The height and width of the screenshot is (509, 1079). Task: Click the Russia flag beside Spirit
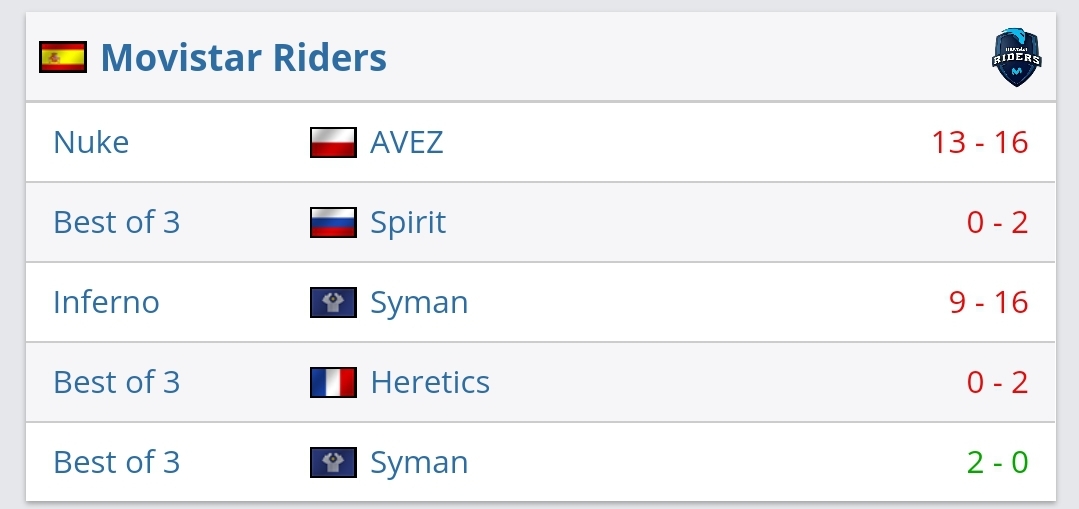[333, 222]
